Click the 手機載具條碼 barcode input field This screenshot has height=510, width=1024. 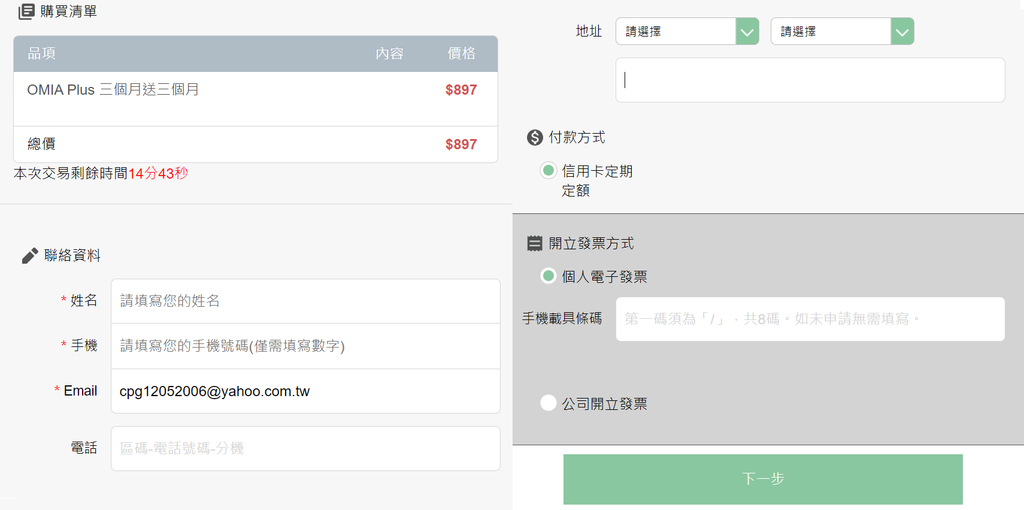click(810, 319)
